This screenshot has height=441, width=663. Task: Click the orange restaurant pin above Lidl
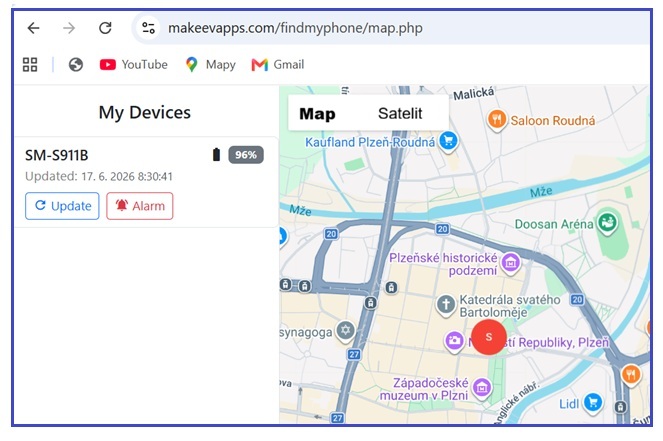point(631,375)
